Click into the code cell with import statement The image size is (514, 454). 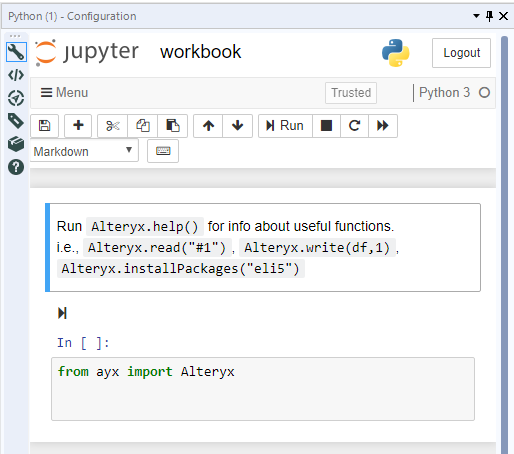click(x=263, y=389)
